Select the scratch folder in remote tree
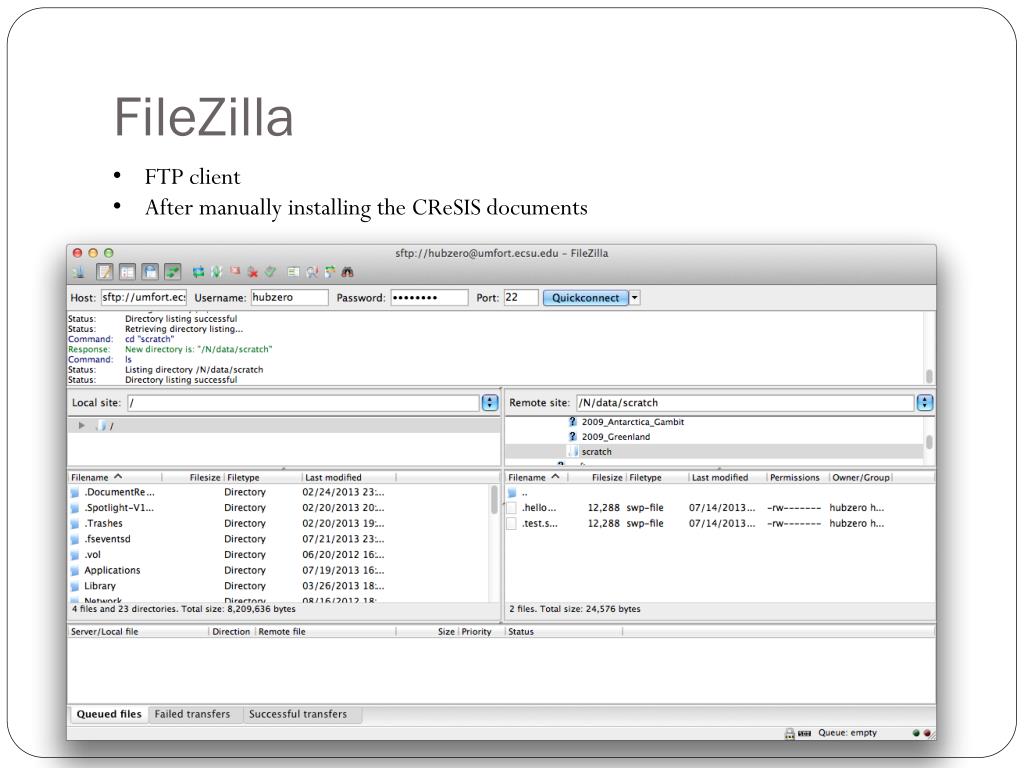This screenshot has width=1024, height=768. (596, 452)
